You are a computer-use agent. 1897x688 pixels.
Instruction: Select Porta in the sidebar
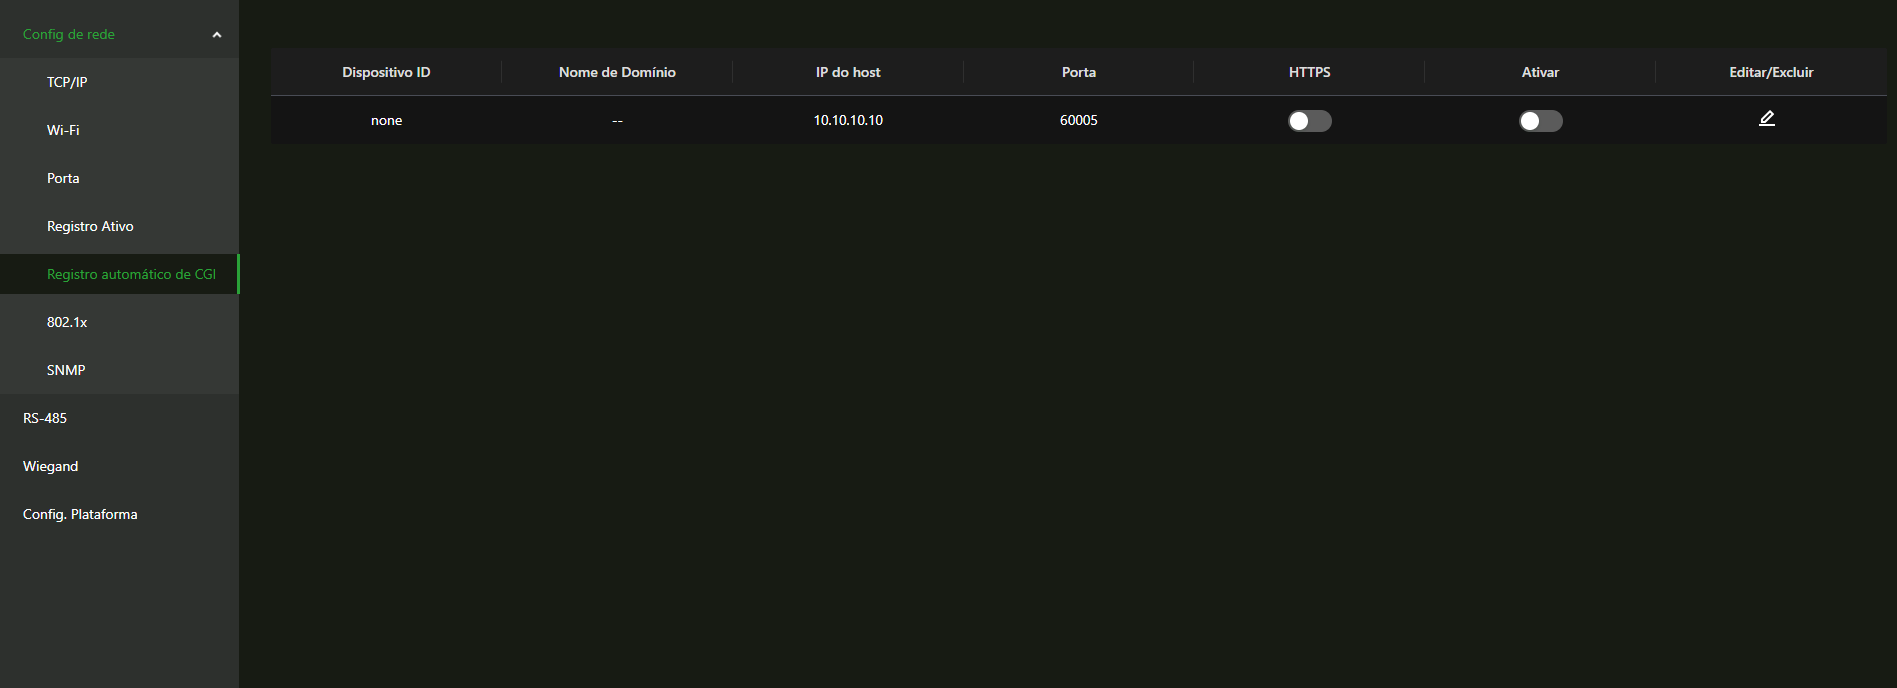tap(63, 178)
